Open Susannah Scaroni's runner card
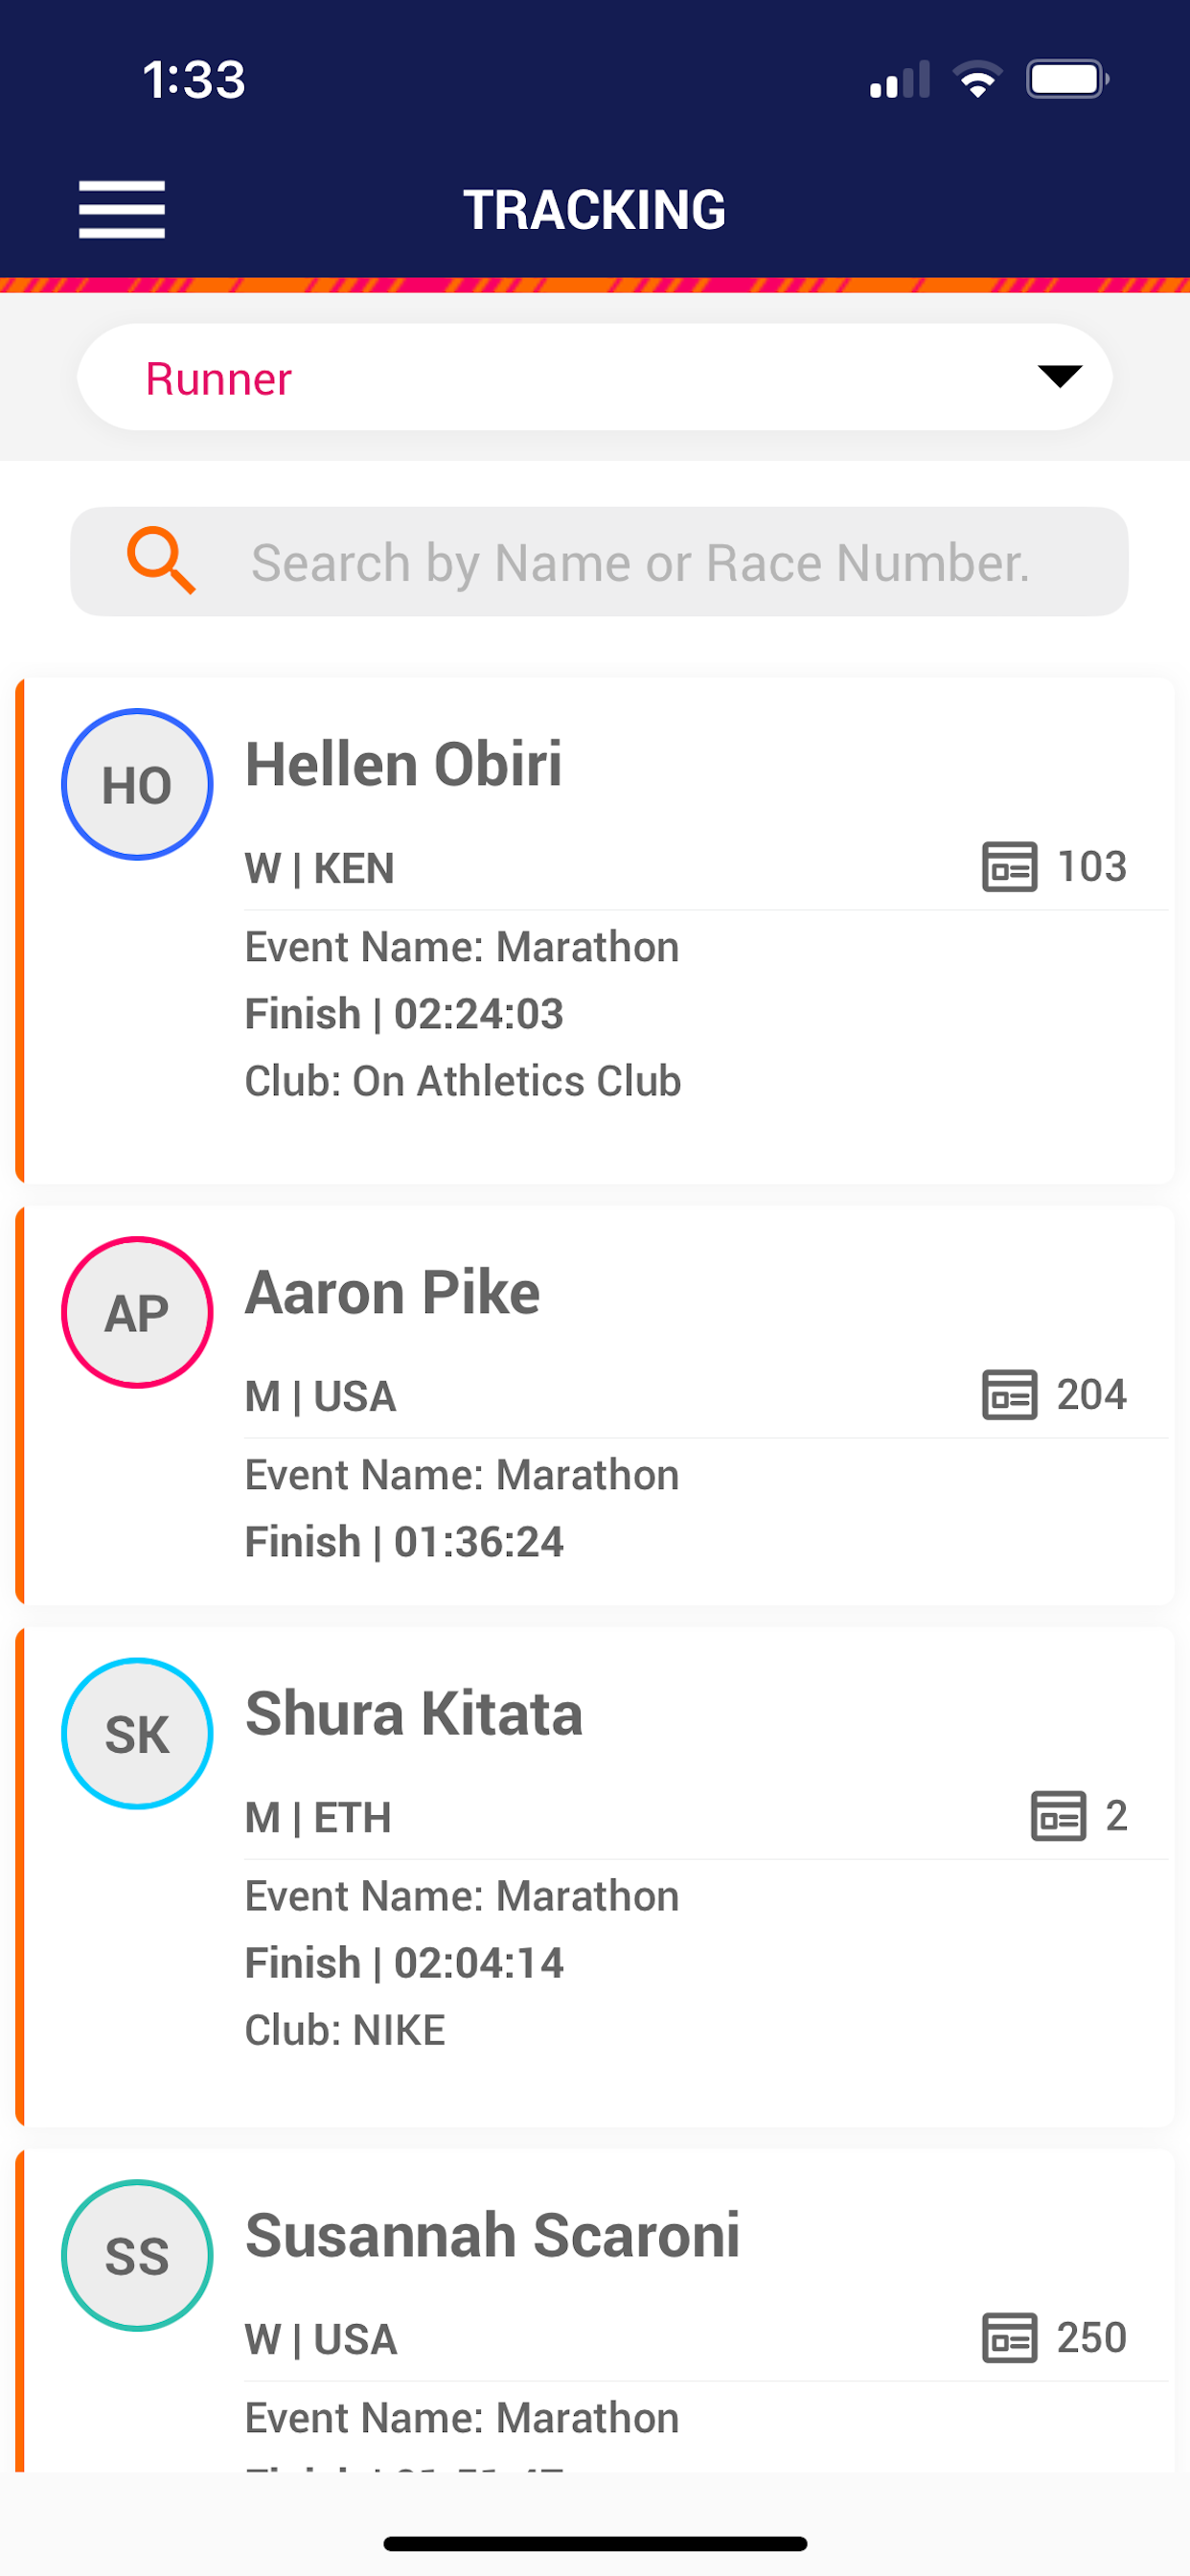 point(595,2311)
